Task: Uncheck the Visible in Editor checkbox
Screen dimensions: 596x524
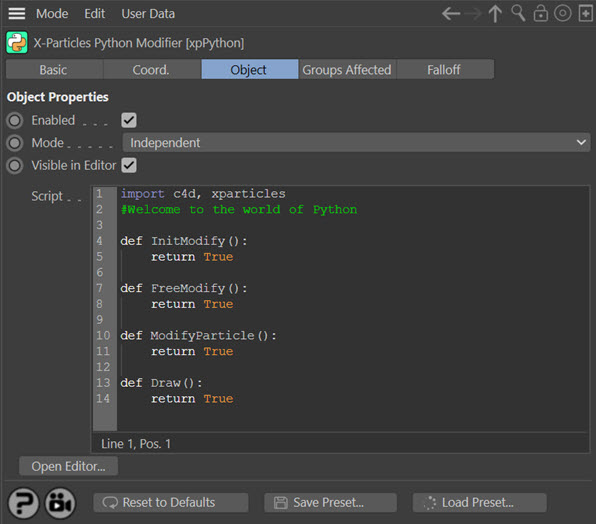Action: [129, 165]
